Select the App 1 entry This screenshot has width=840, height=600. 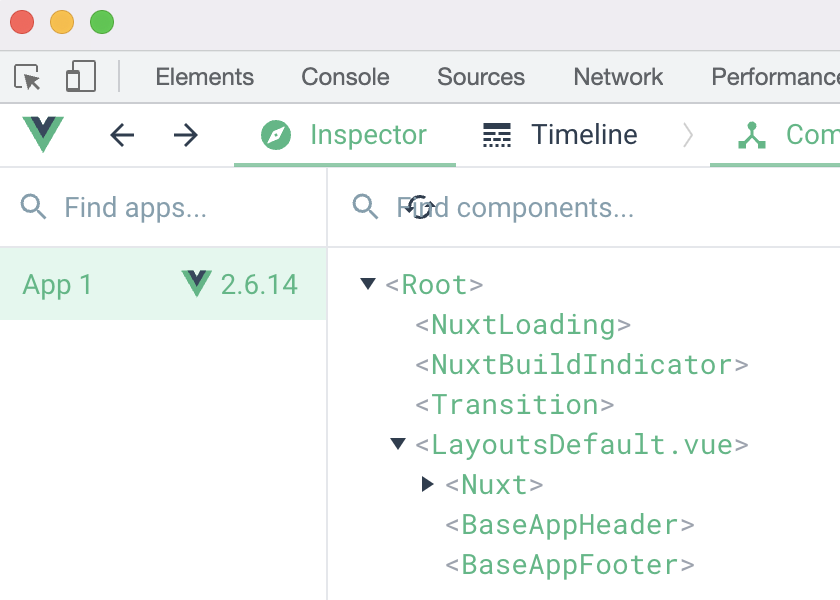(57, 284)
